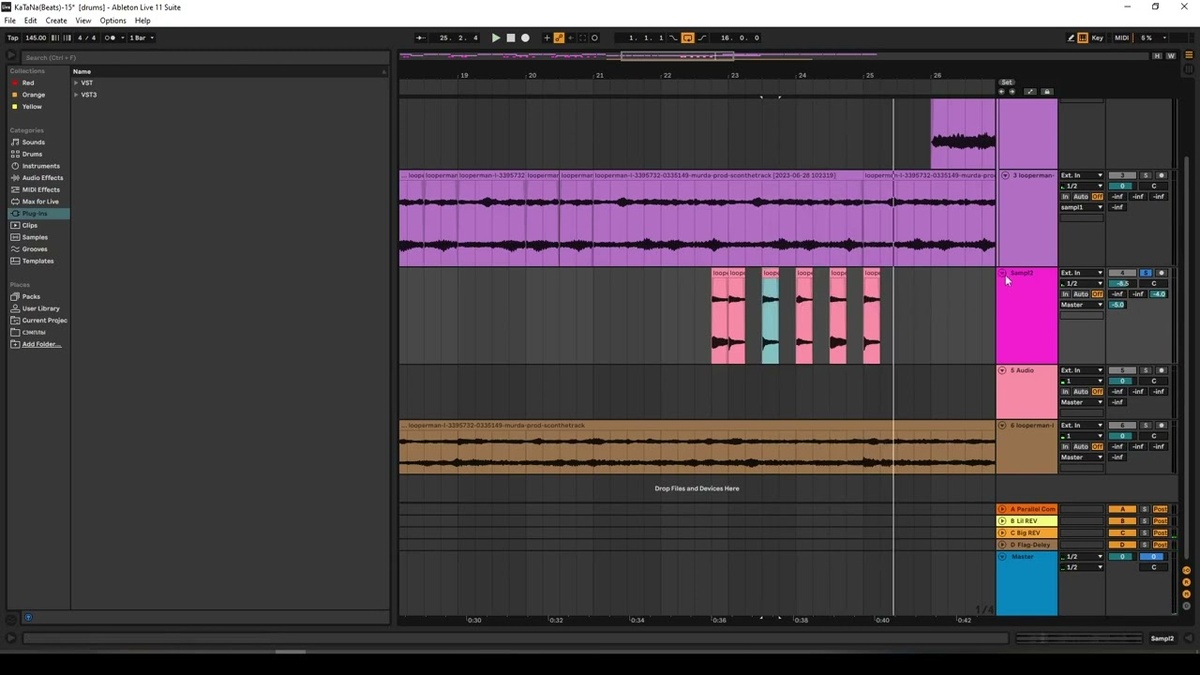Screen dimensions: 1200x675
Task: Start playback with the Play button
Action: coord(496,38)
